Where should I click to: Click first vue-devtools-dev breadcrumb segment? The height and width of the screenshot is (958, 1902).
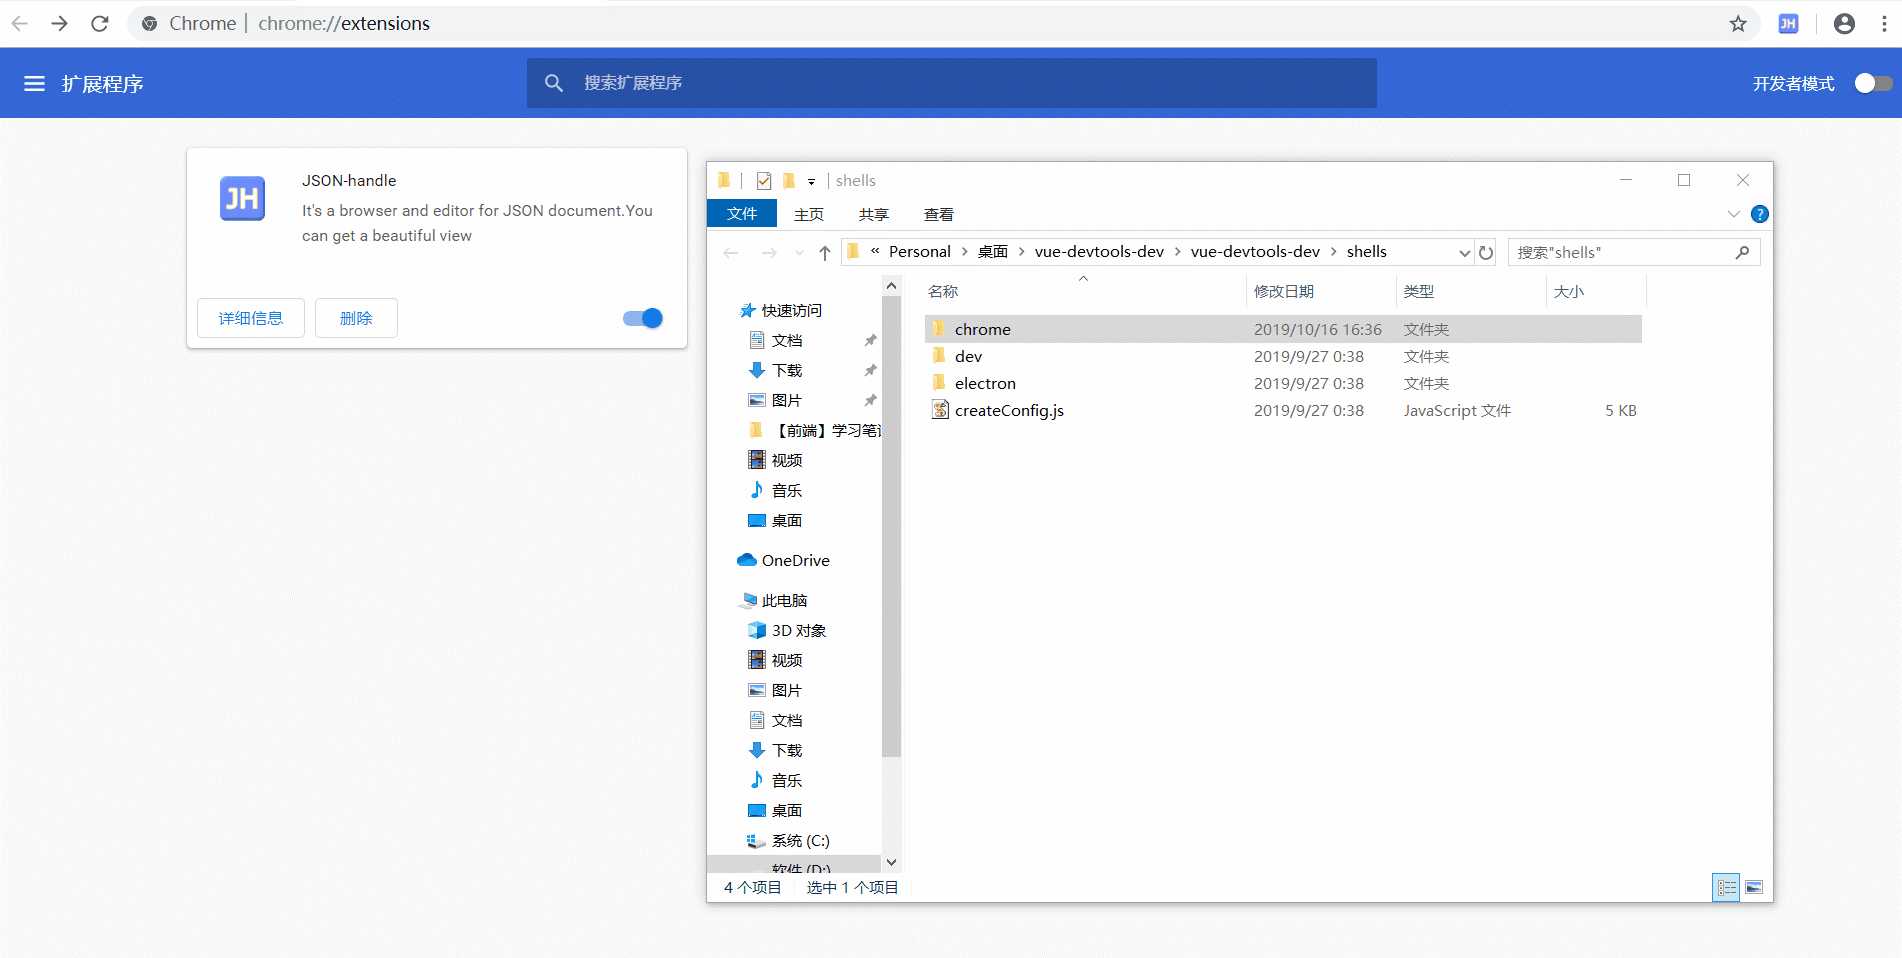click(1099, 252)
